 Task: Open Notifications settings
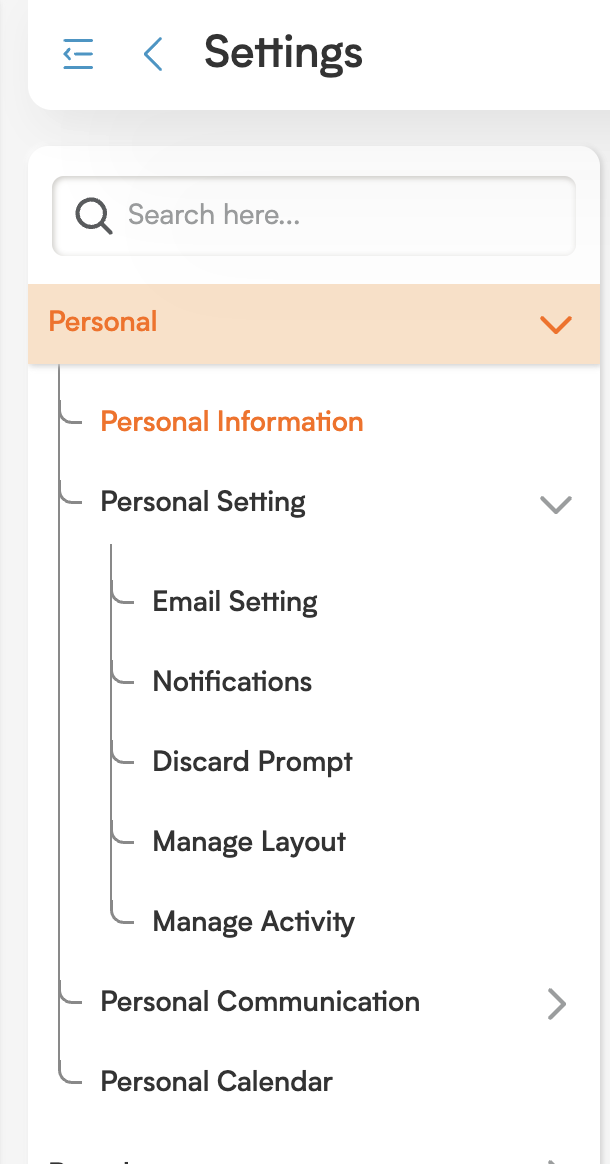pyautogui.click(x=232, y=681)
